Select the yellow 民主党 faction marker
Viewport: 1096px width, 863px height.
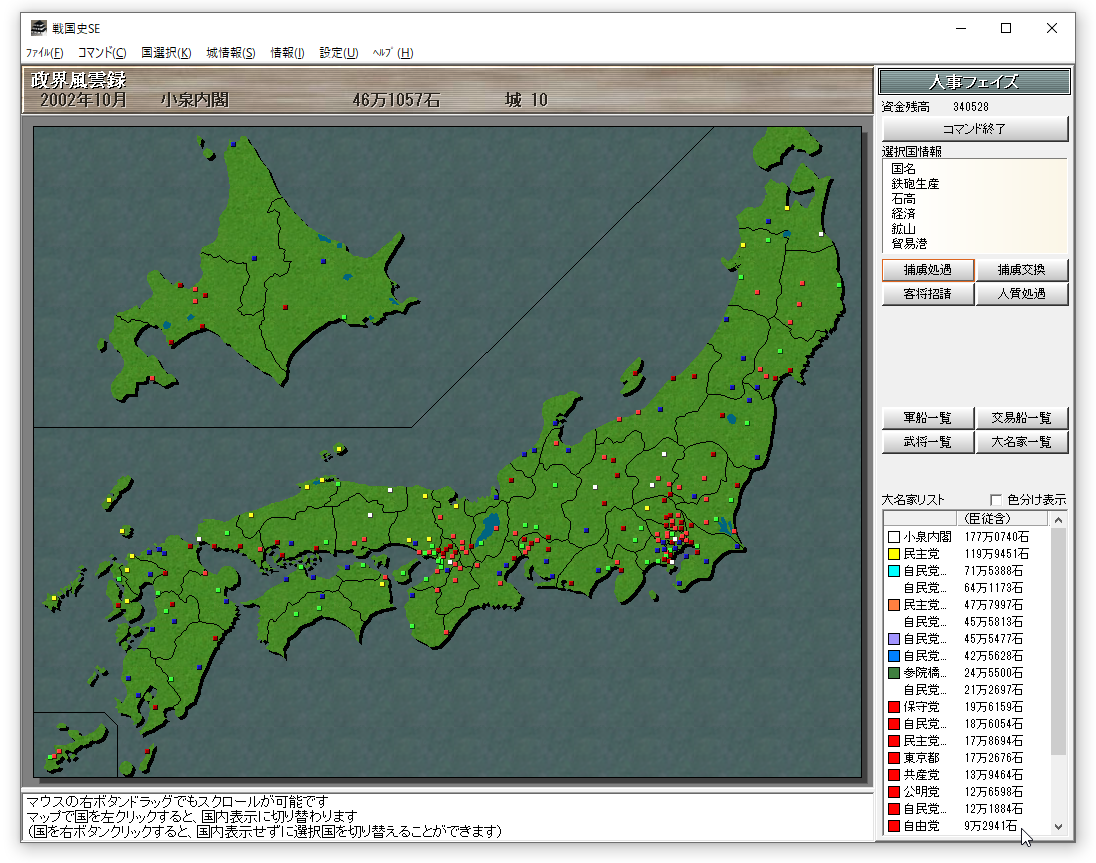pos(894,554)
